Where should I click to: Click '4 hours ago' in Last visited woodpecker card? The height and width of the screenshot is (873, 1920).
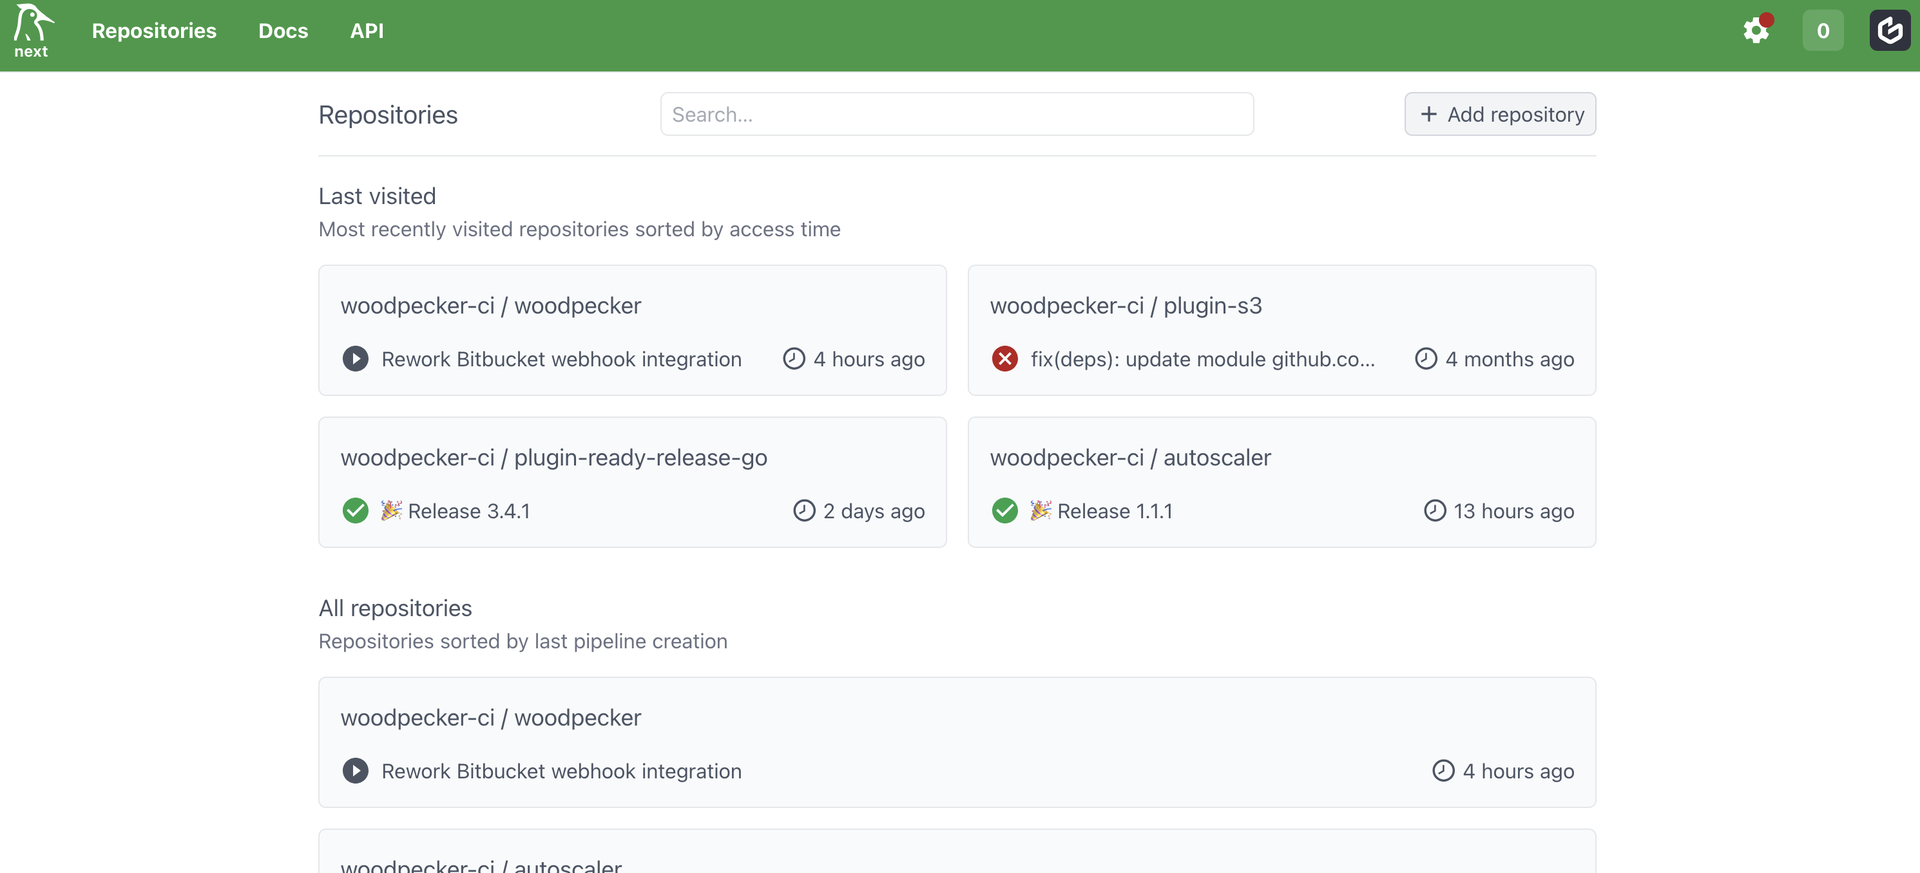point(869,359)
